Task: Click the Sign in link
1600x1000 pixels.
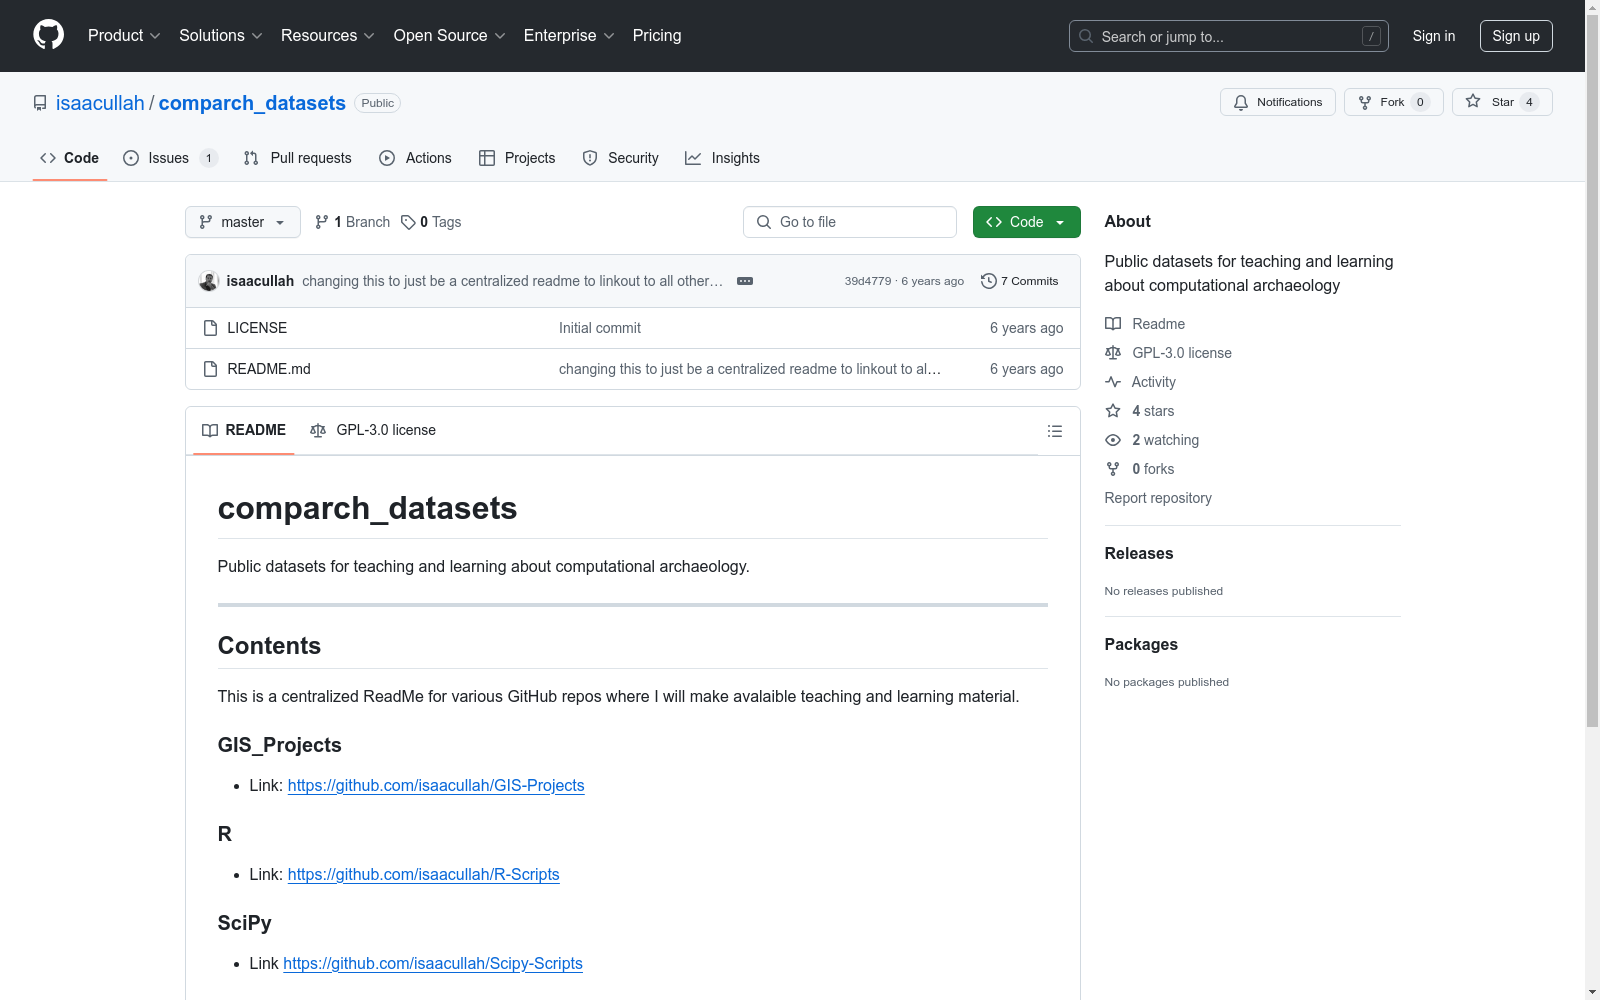Action: 1434,36
